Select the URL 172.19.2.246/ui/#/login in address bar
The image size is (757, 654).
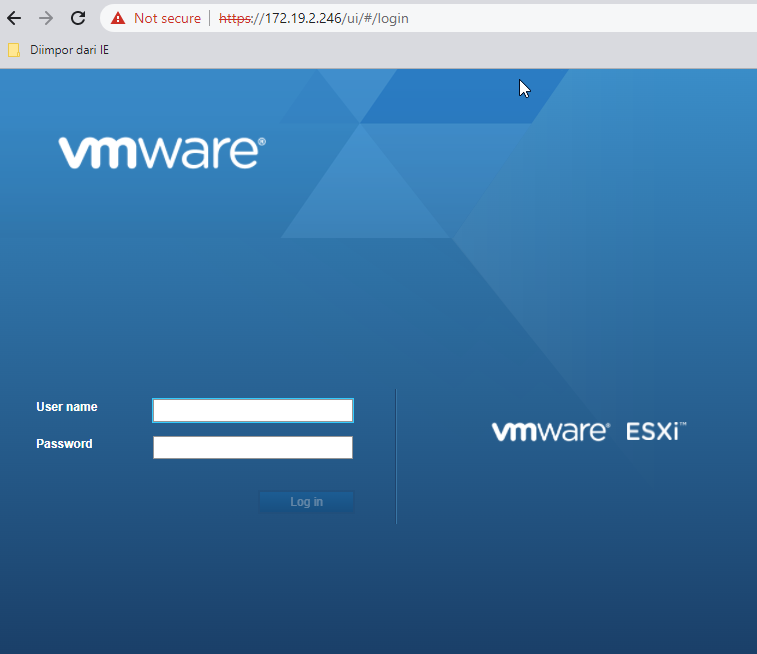pyautogui.click(x=313, y=18)
